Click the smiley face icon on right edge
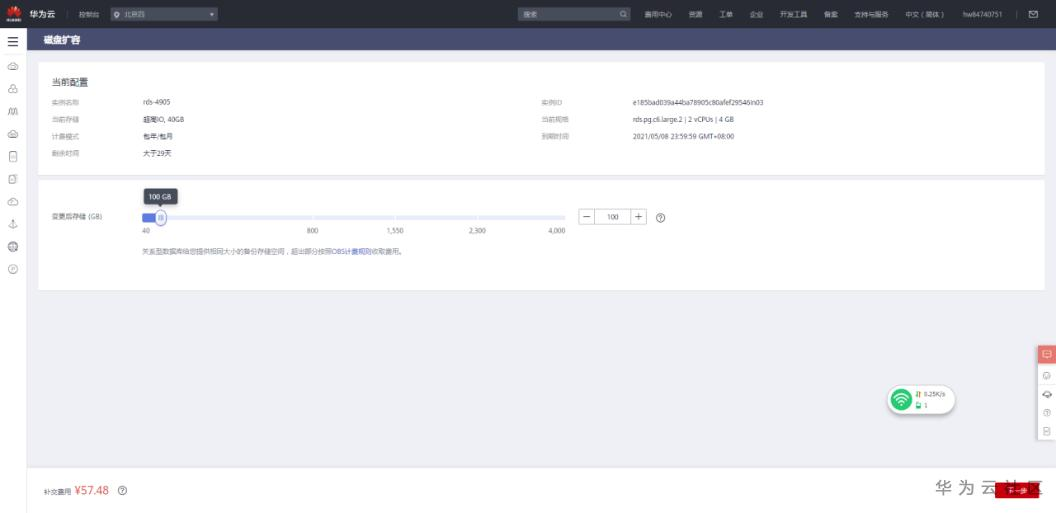This screenshot has width=1056, height=513. coord(1047,376)
